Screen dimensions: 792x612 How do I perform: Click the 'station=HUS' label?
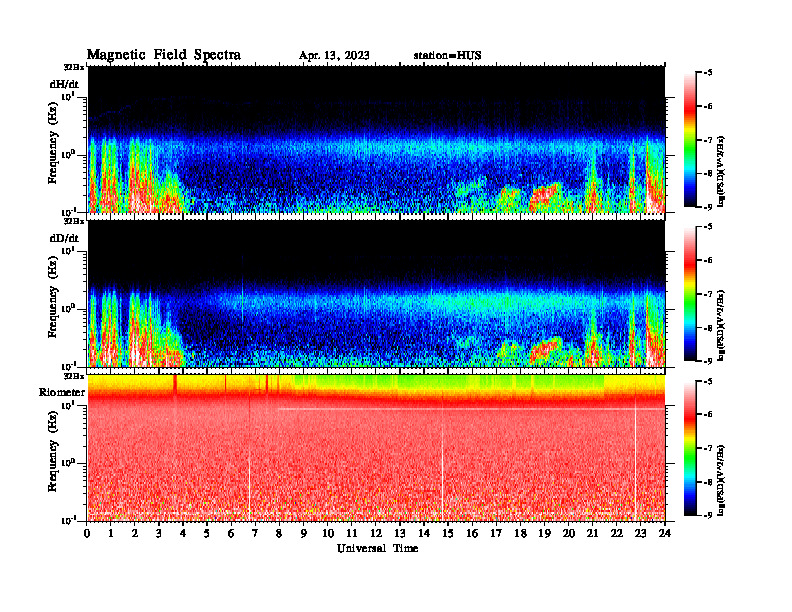447,56
